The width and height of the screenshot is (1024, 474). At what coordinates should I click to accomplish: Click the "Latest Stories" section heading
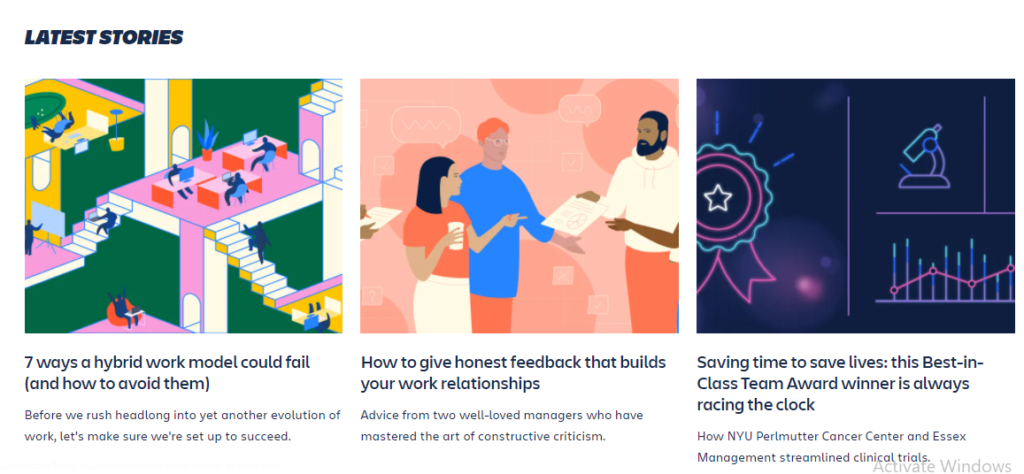click(104, 38)
